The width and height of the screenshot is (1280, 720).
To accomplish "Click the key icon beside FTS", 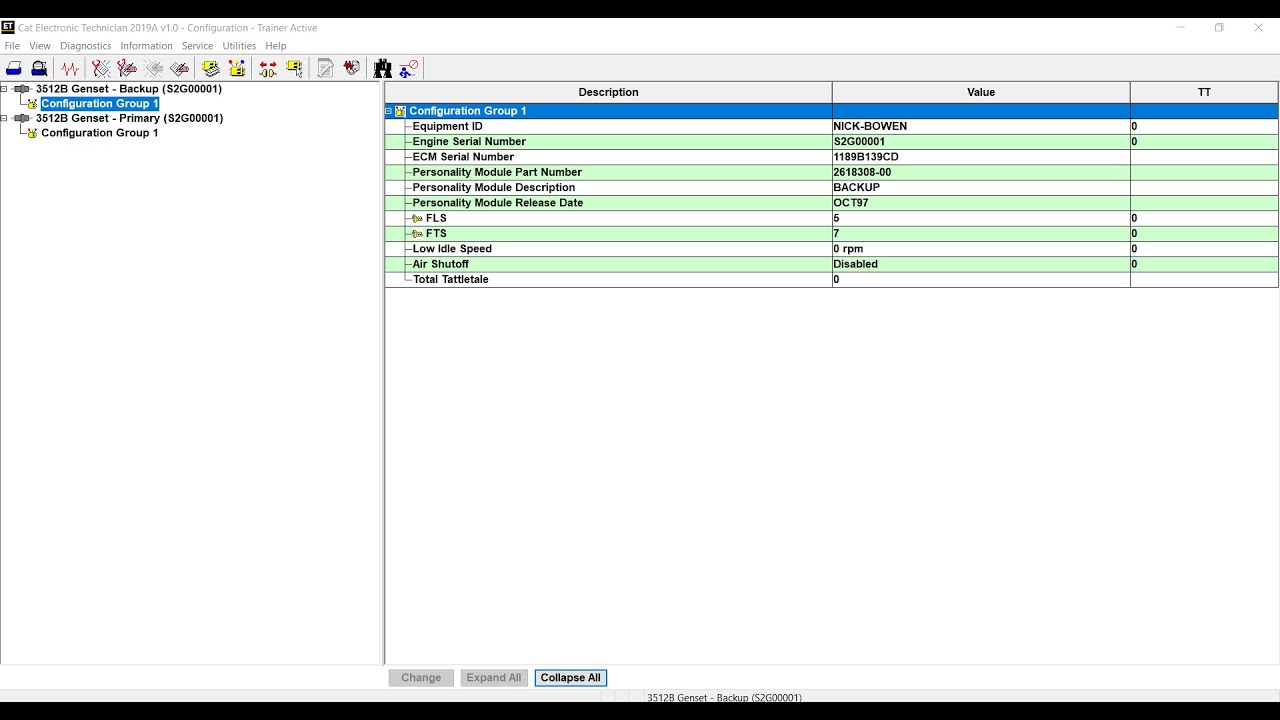I will 417,234.
